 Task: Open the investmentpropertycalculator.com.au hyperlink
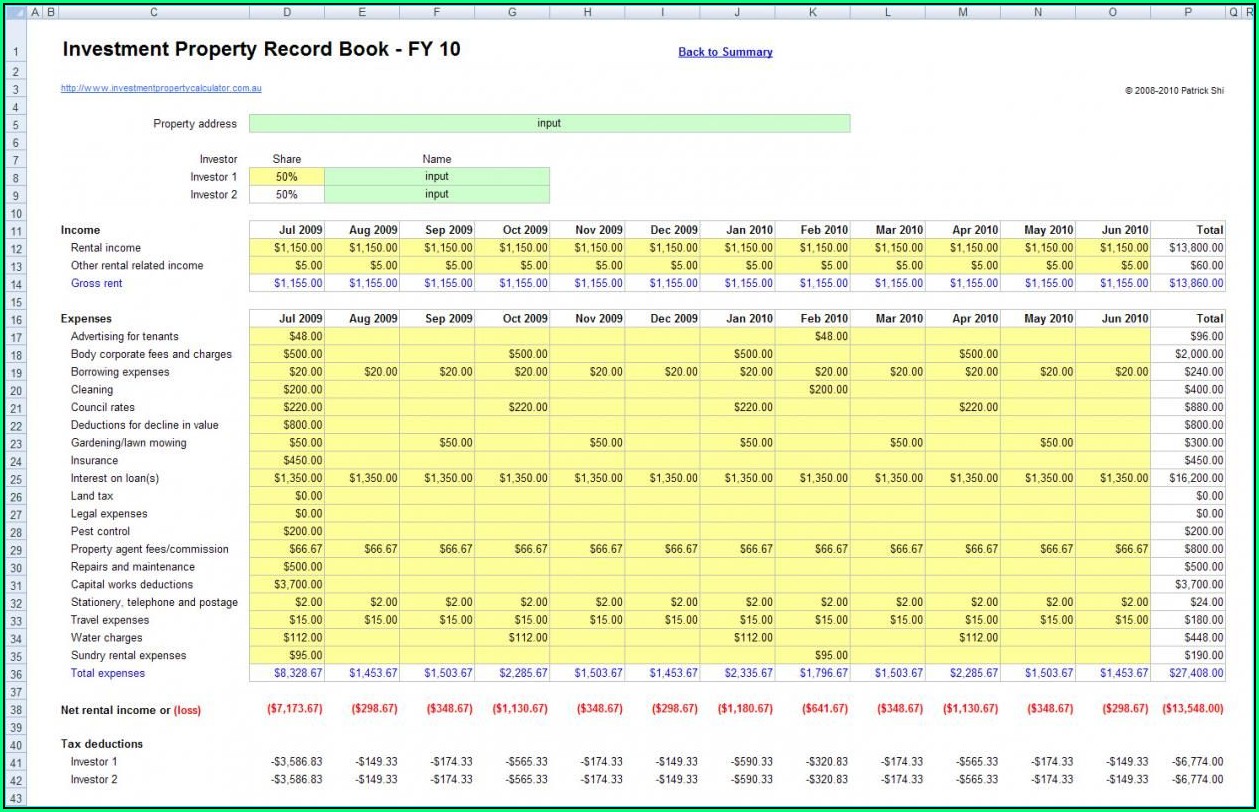point(161,88)
